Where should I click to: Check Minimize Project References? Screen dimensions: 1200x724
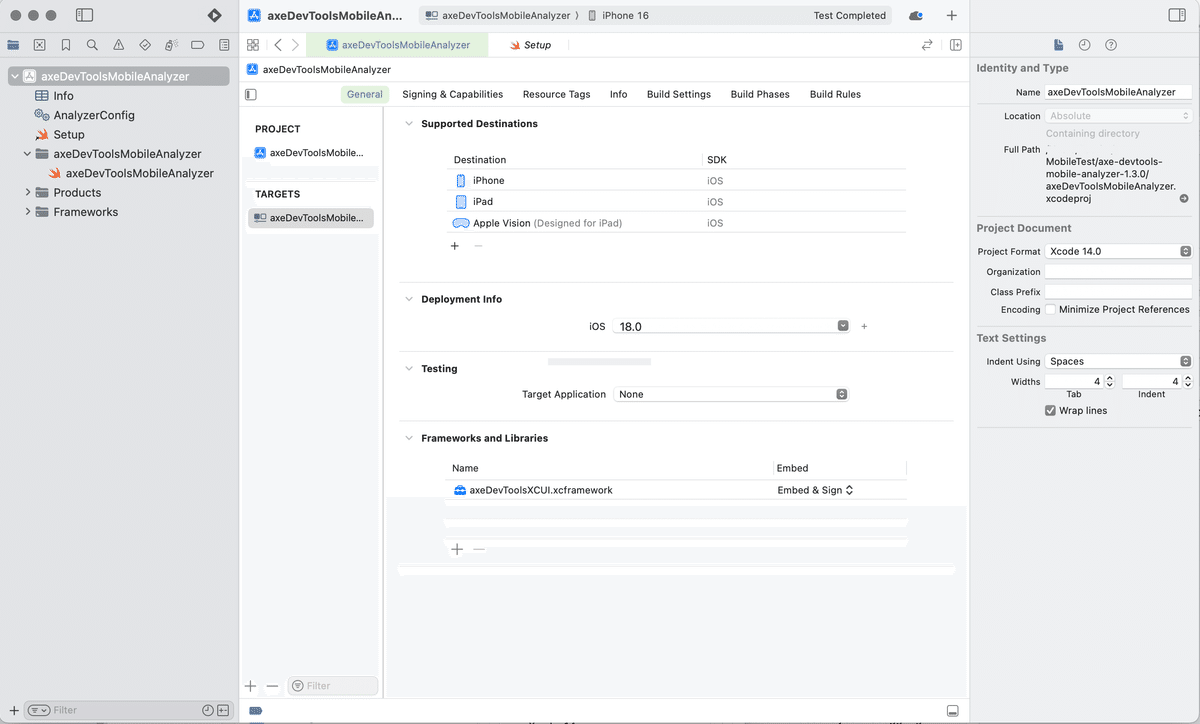tap(1050, 309)
